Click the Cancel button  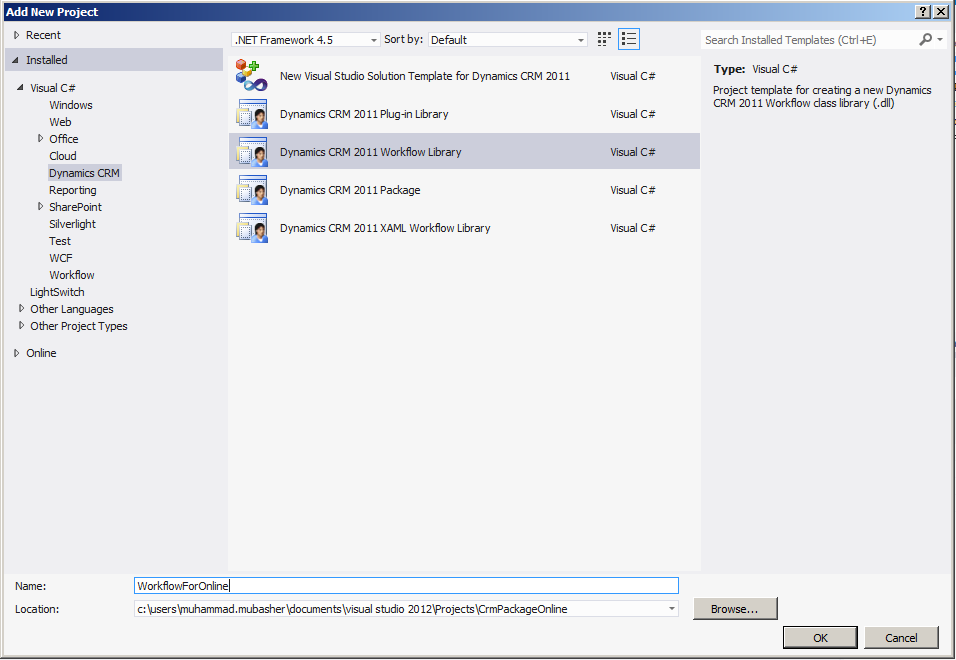click(x=901, y=637)
